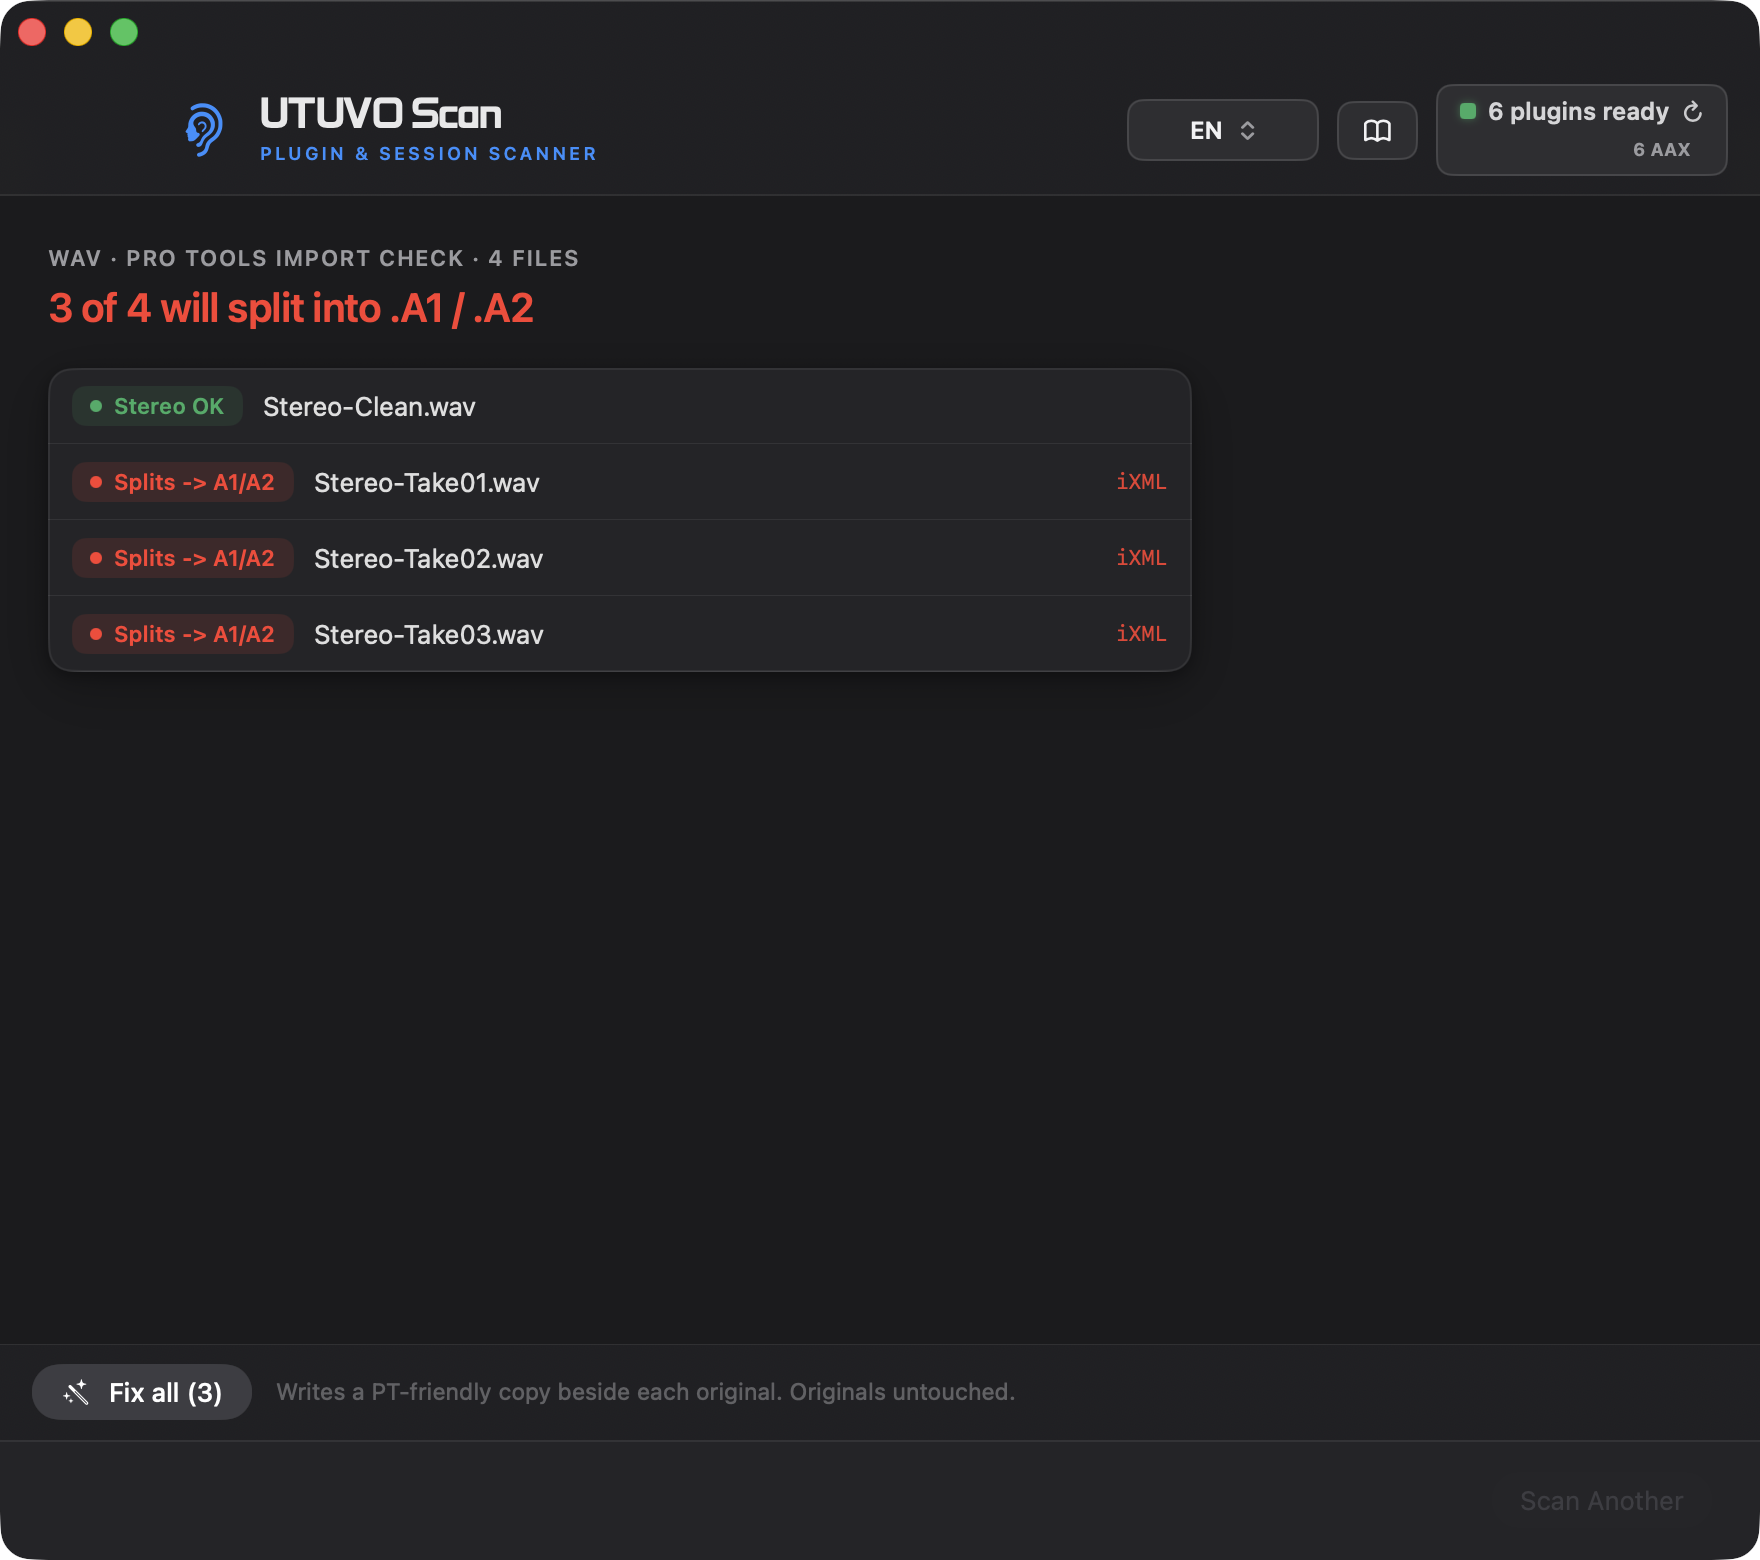Click the UTUVO Scan title text
1760x1560 pixels.
[380, 114]
